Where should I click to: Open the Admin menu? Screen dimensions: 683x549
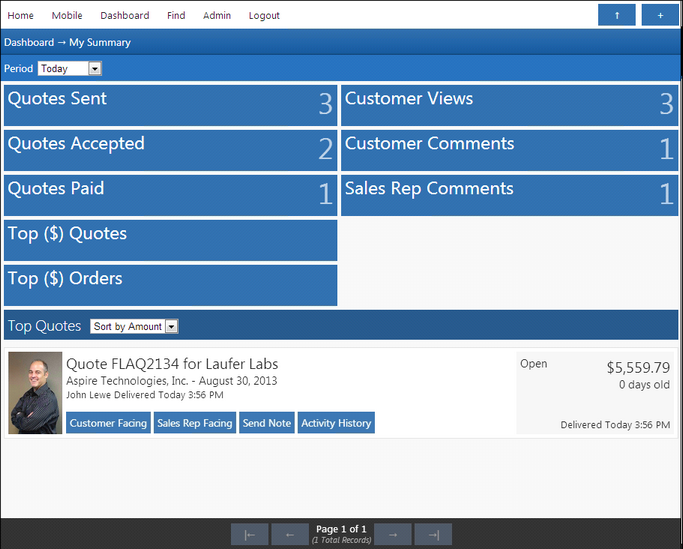[x=217, y=16]
